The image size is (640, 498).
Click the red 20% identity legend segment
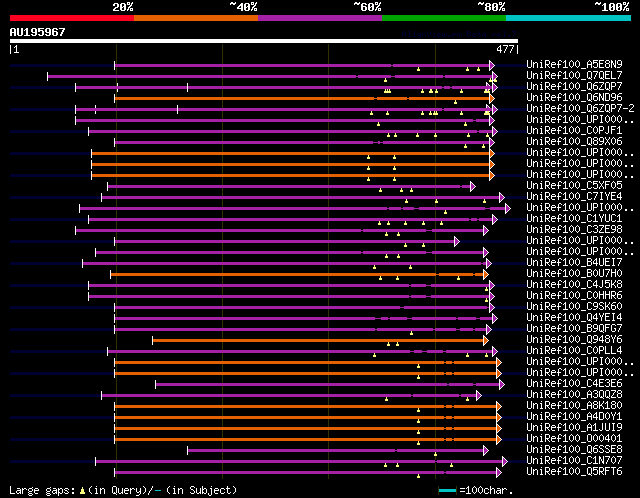coord(72,18)
